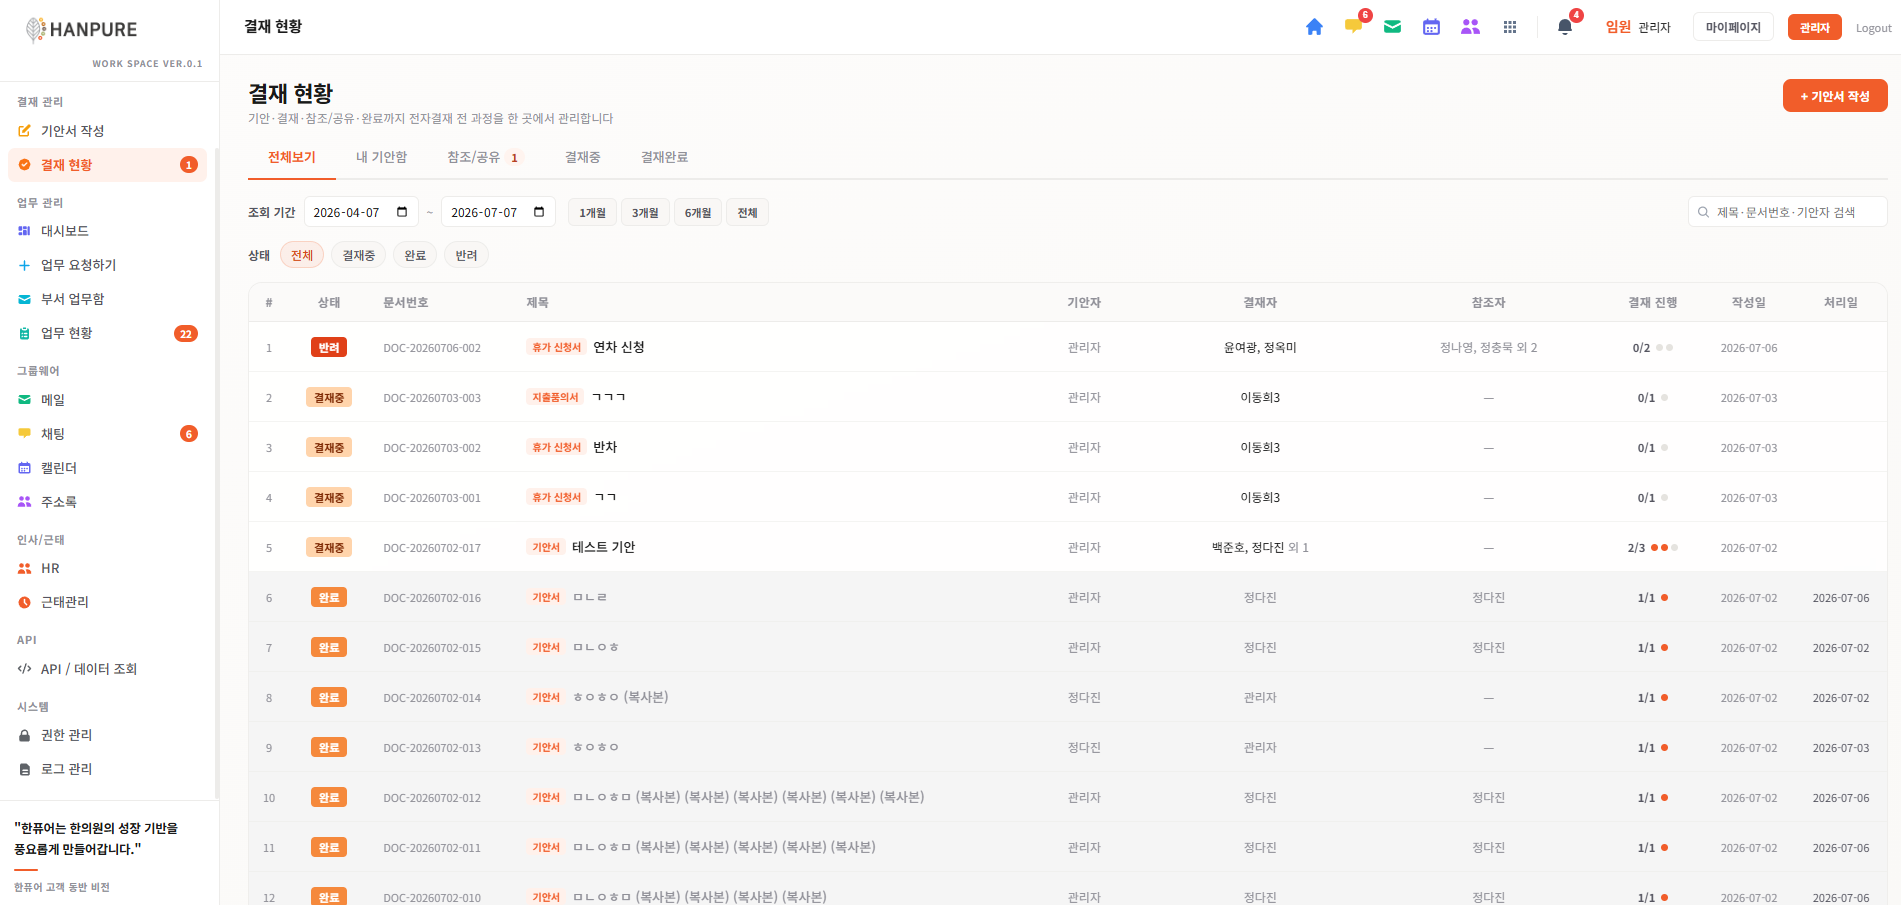1901x905 pixels.
Task: Click the 로그 관리 document icon in sidebar
Action: [24, 769]
